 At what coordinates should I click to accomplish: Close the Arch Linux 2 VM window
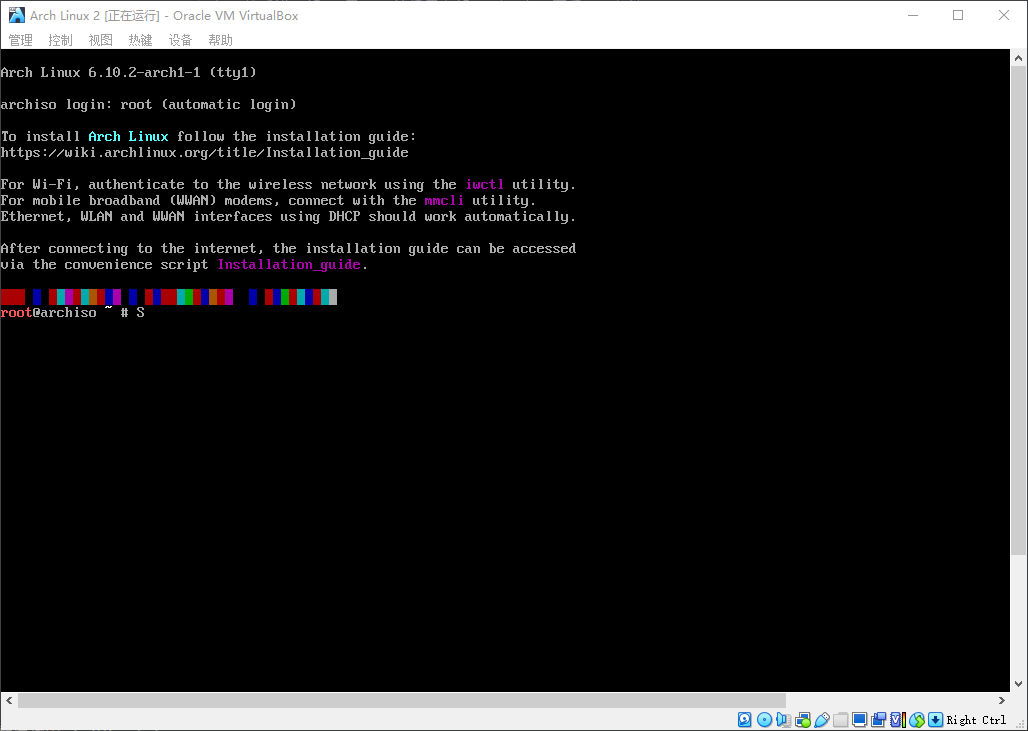point(1004,15)
